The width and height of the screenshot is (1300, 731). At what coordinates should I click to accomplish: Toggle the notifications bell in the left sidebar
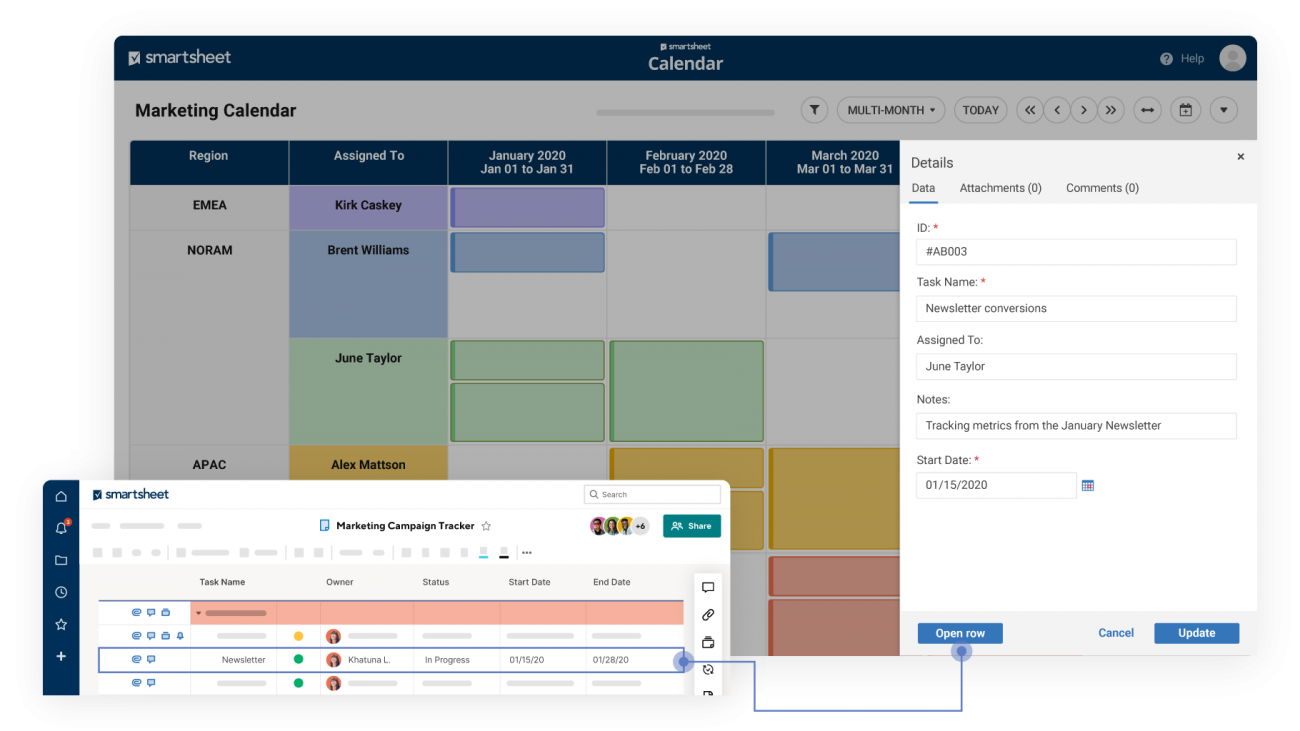(60, 527)
